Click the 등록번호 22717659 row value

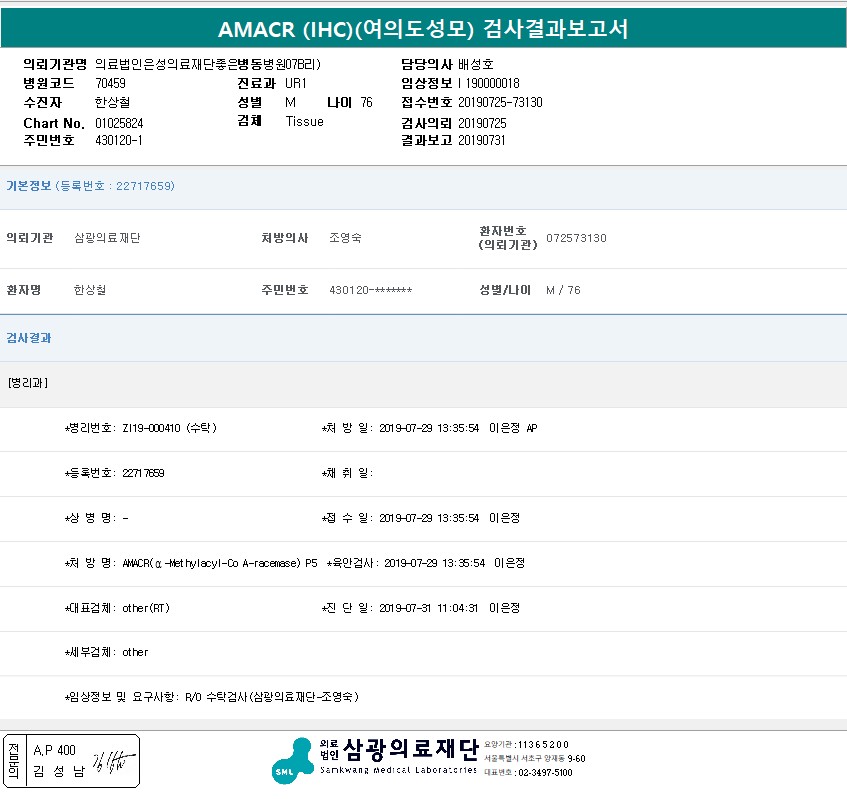pyautogui.click(x=142, y=473)
